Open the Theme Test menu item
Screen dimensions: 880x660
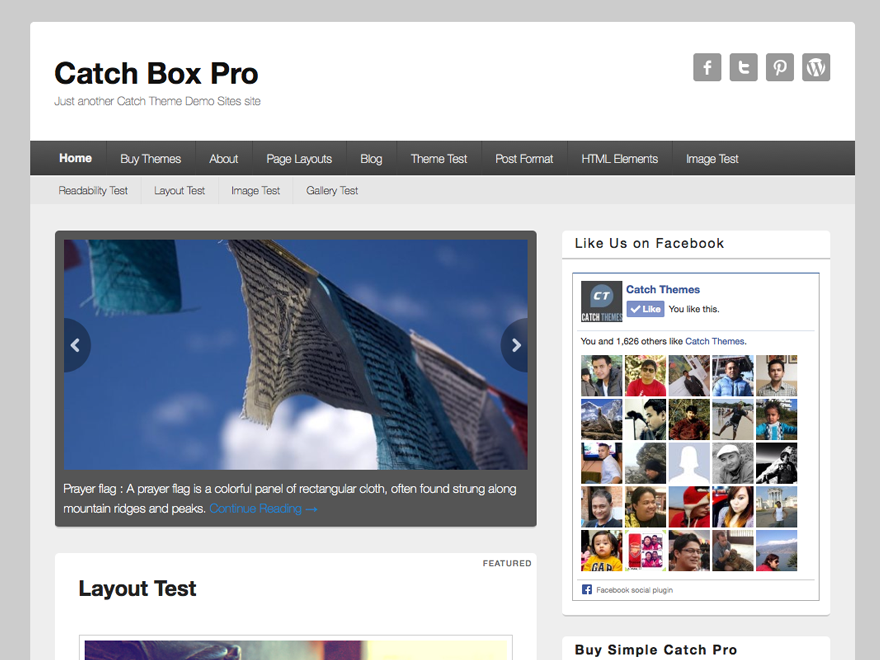pos(439,159)
